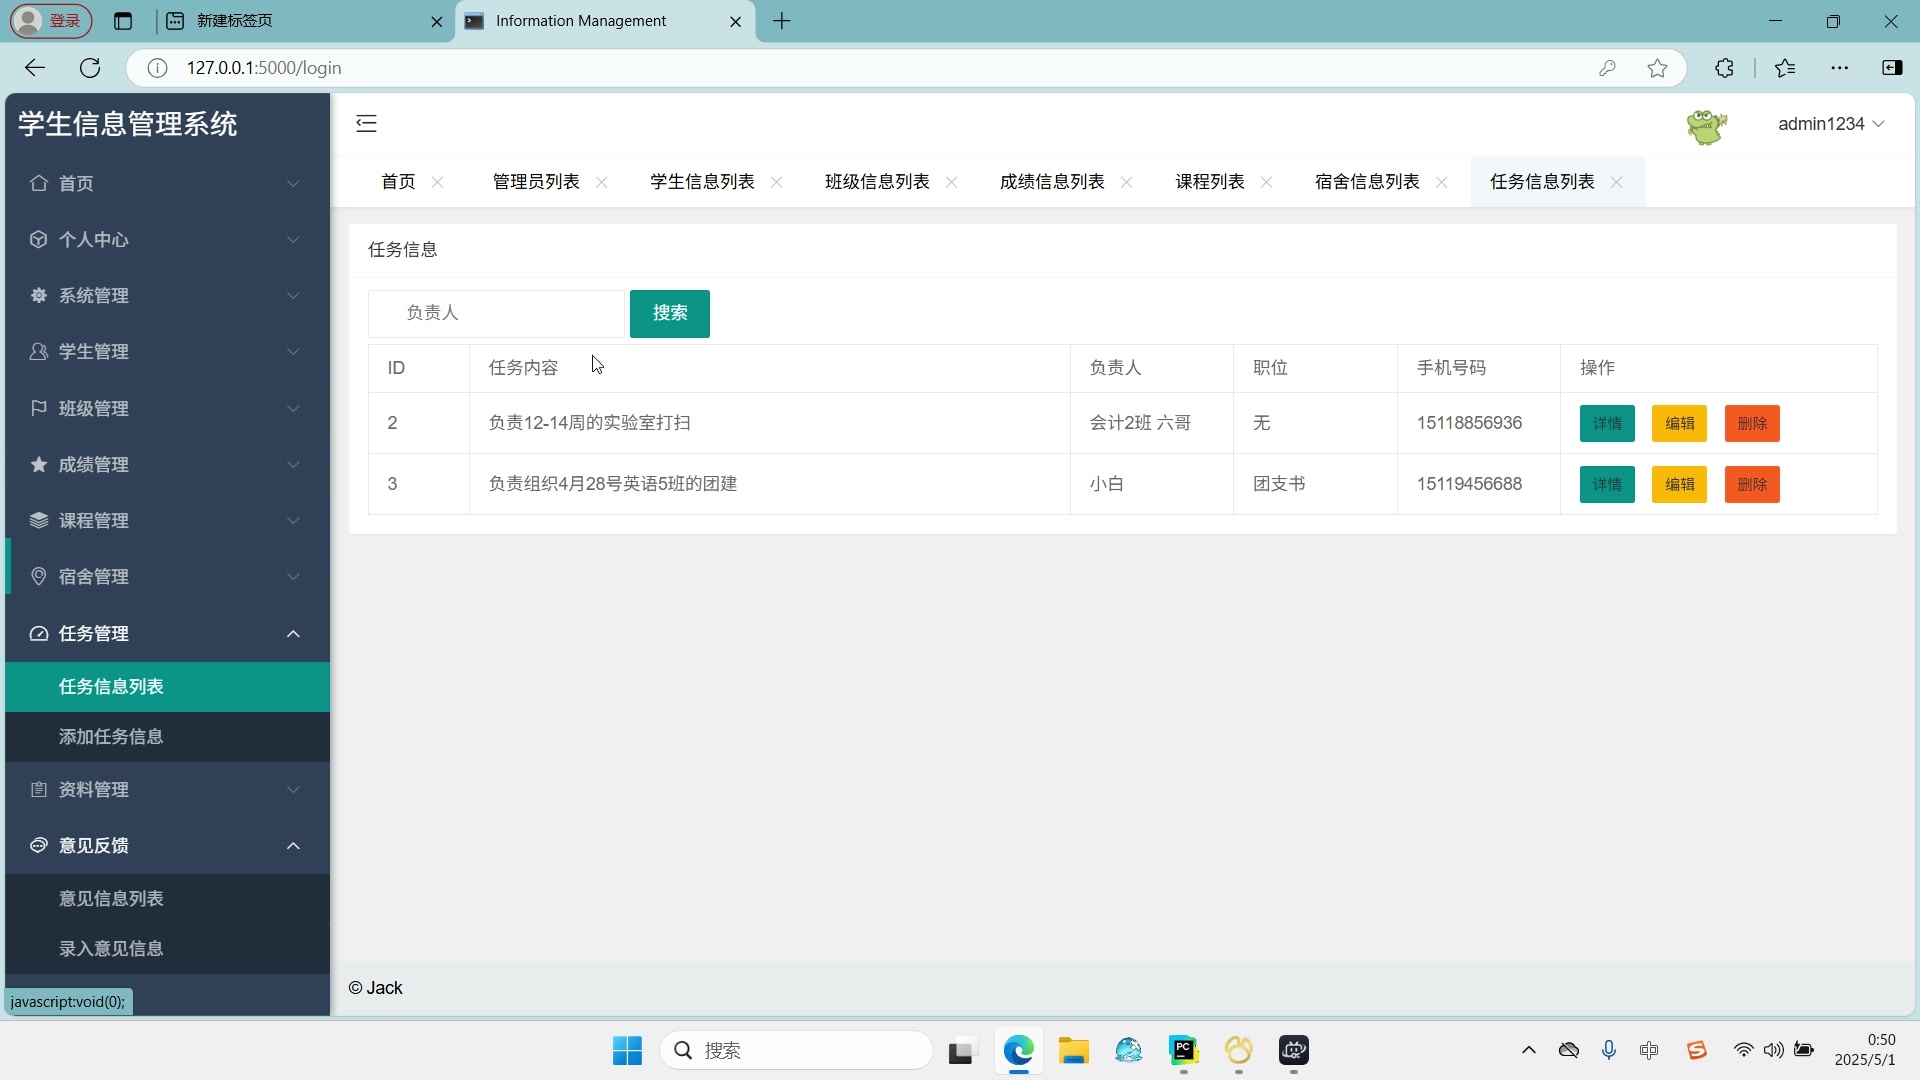Click the 搜索 search button
Image resolution: width=1920 pixels, height=1080 pixels.
(x=669, y=313)
